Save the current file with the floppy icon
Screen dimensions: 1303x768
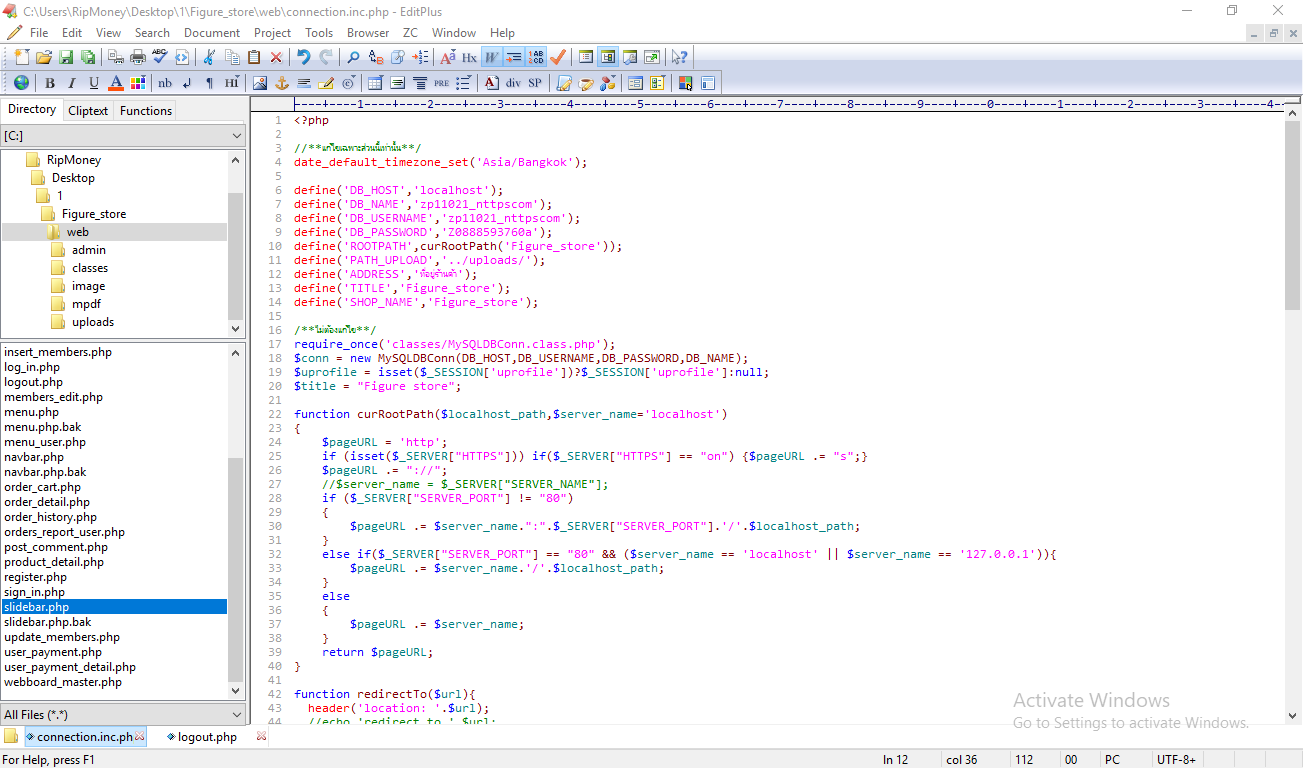[x=66, y=57]
